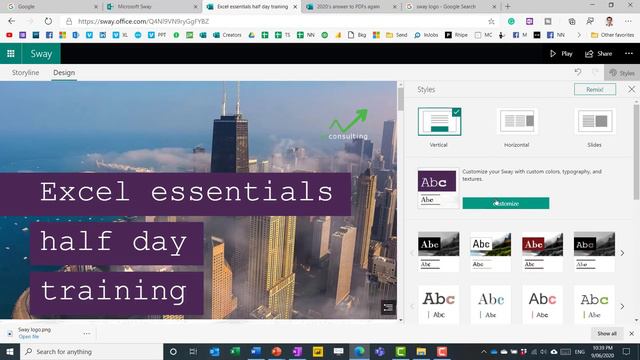Open the YouTube bookmark icon

point(9,35)
